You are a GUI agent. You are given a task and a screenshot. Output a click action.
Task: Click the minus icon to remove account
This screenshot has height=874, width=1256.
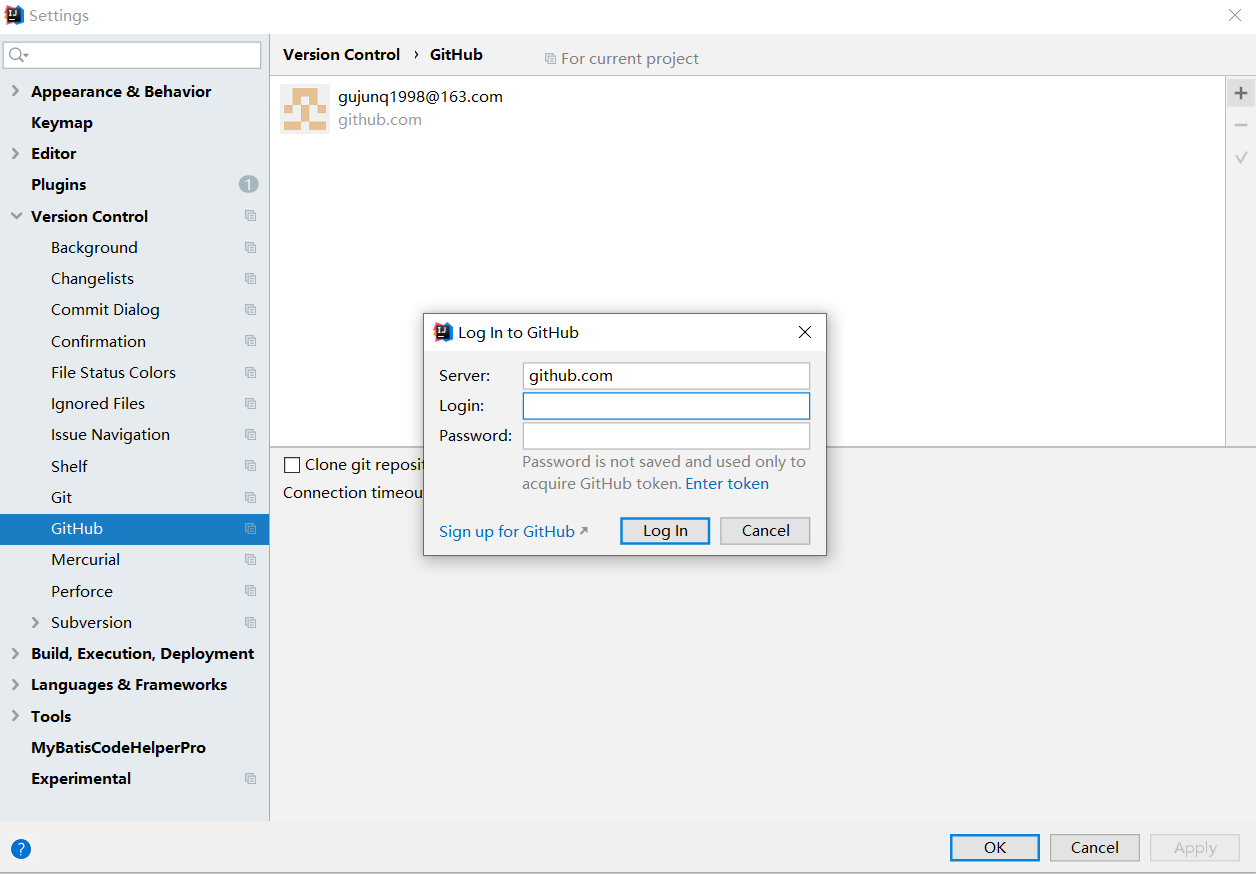coord(1240,126)
